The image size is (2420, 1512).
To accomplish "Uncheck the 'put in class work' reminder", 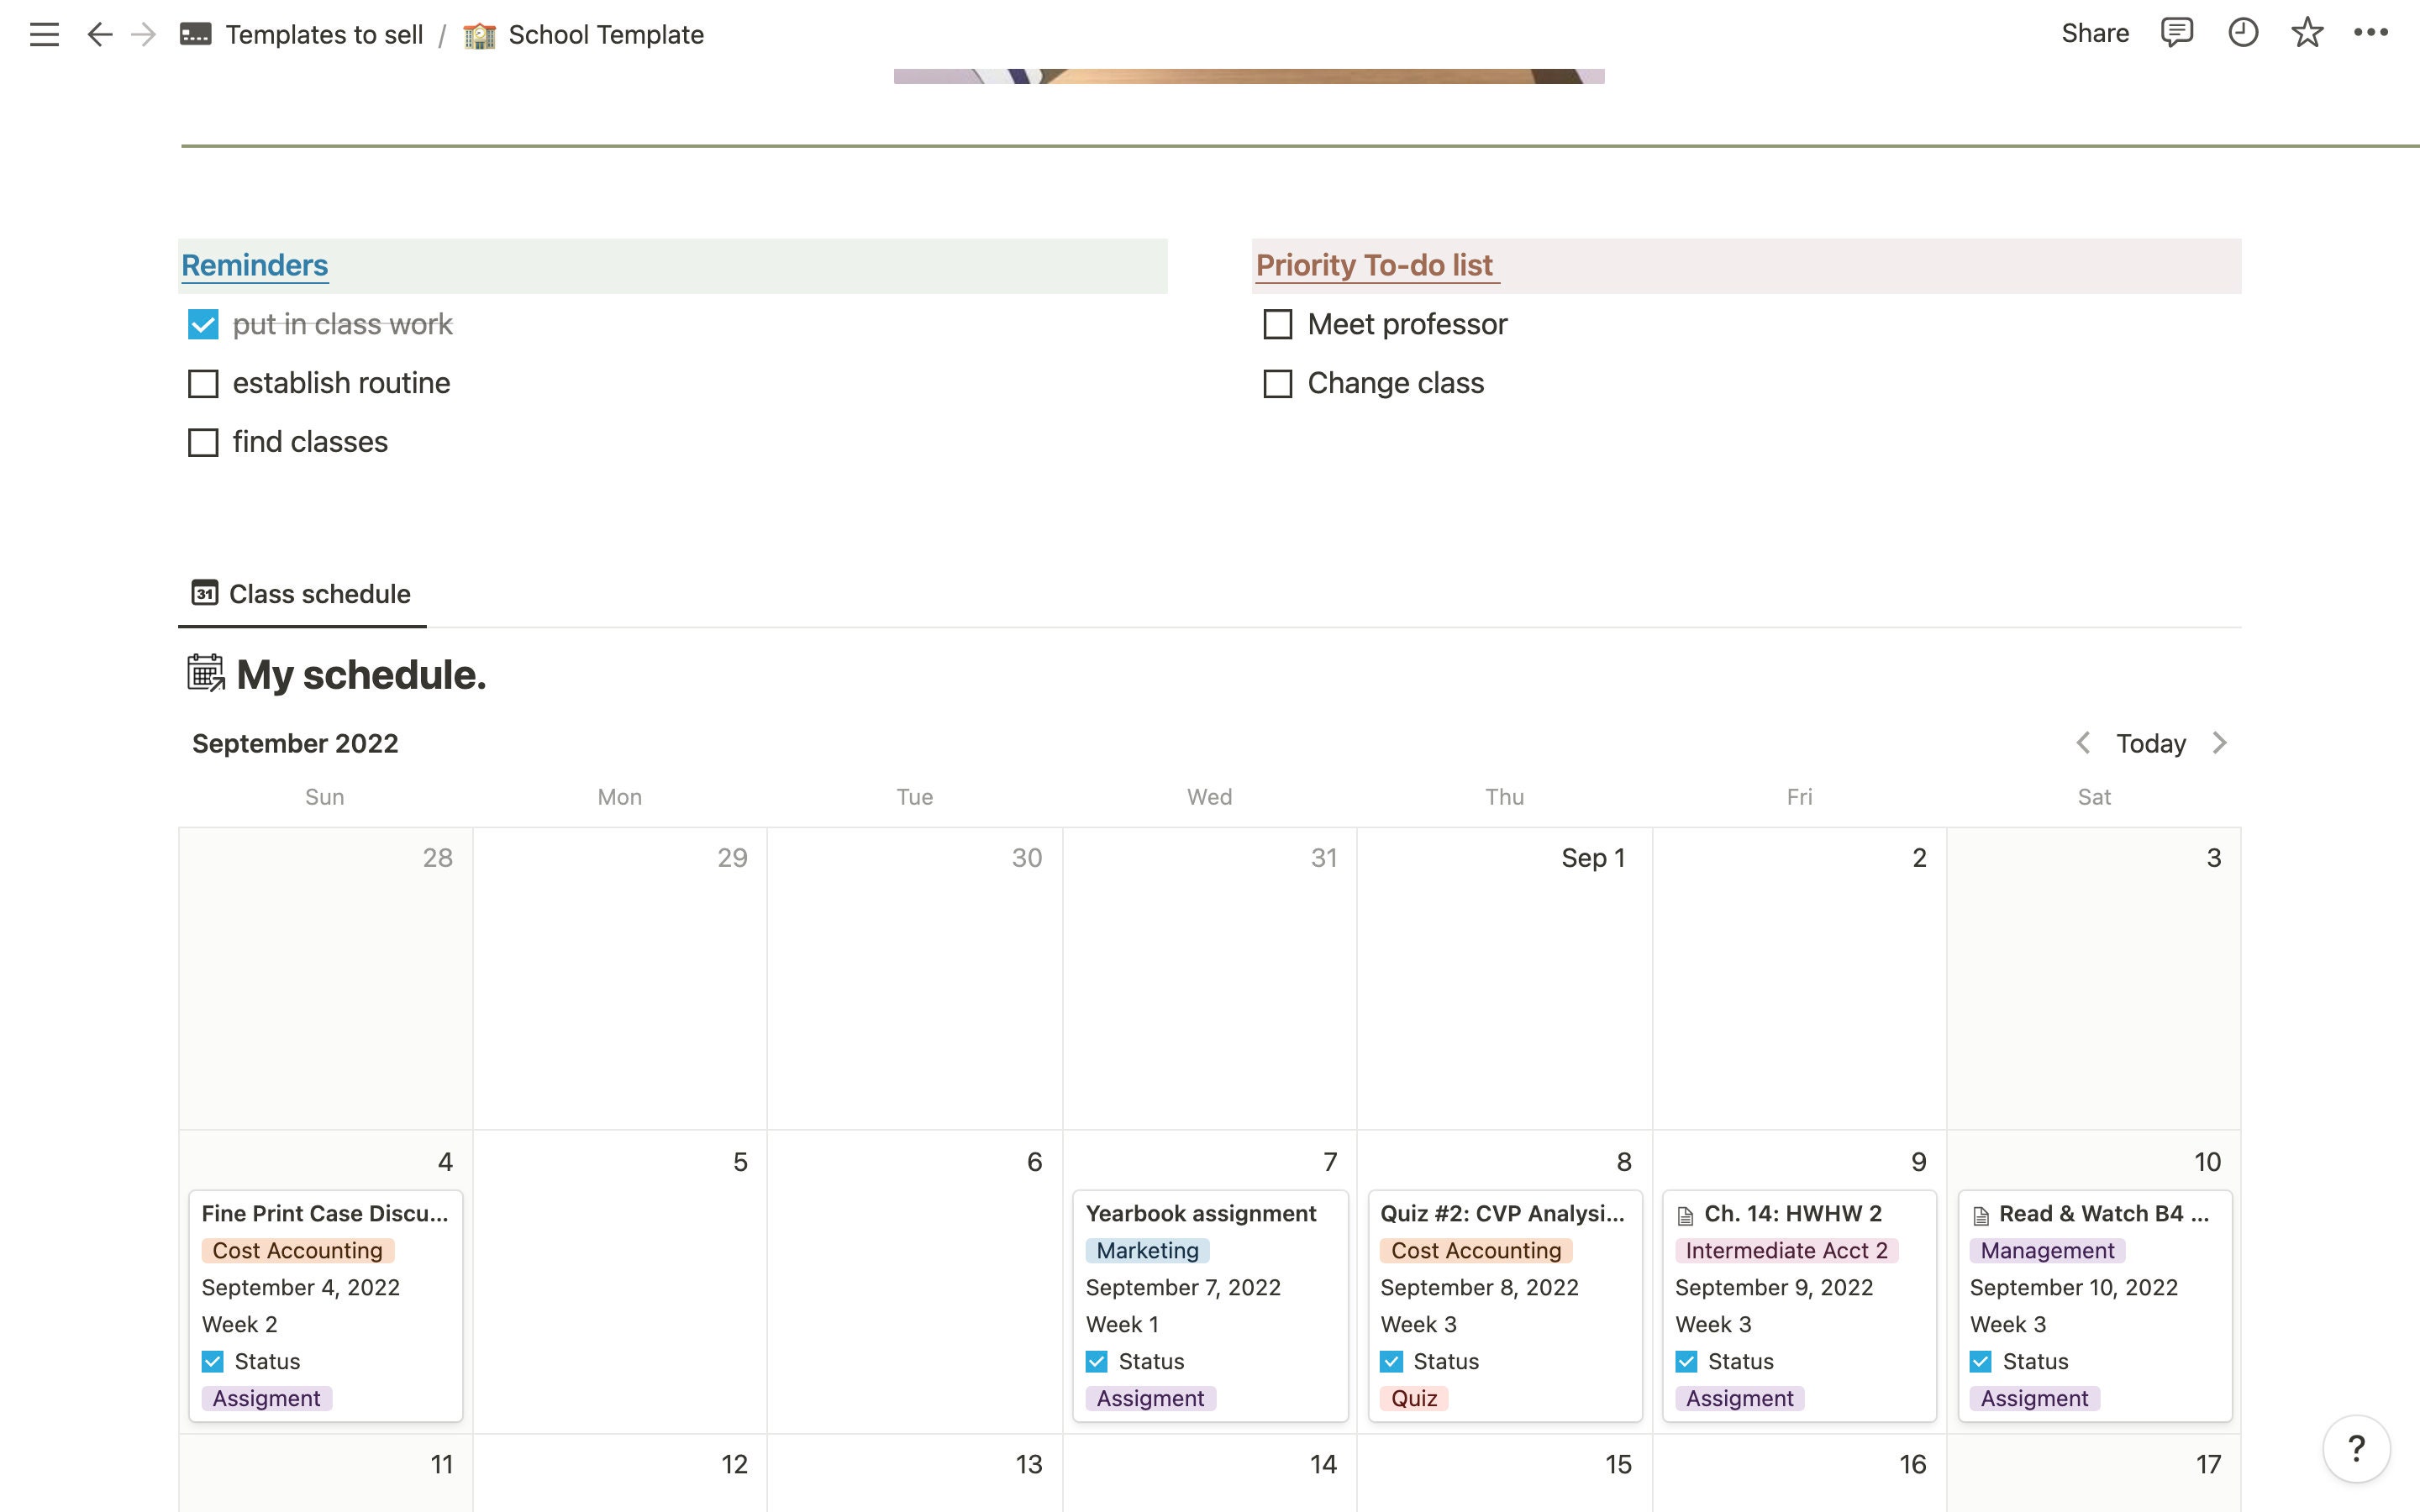I will pyautogui.click(x=203, y=325).
